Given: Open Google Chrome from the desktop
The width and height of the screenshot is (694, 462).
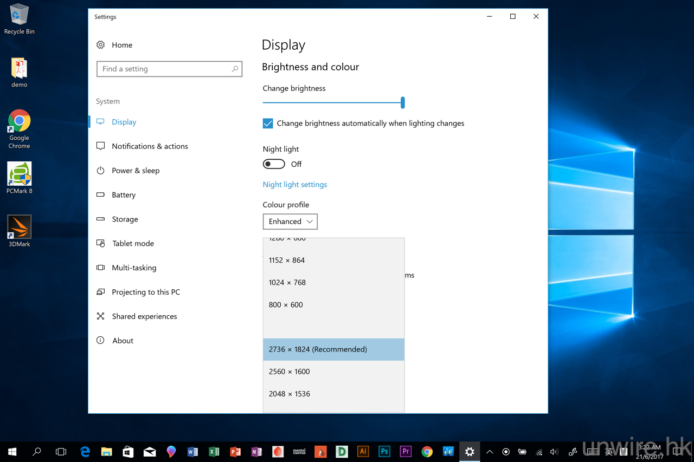Looking at the screenshot, I should pyautogui.click(x=19, y=122).
